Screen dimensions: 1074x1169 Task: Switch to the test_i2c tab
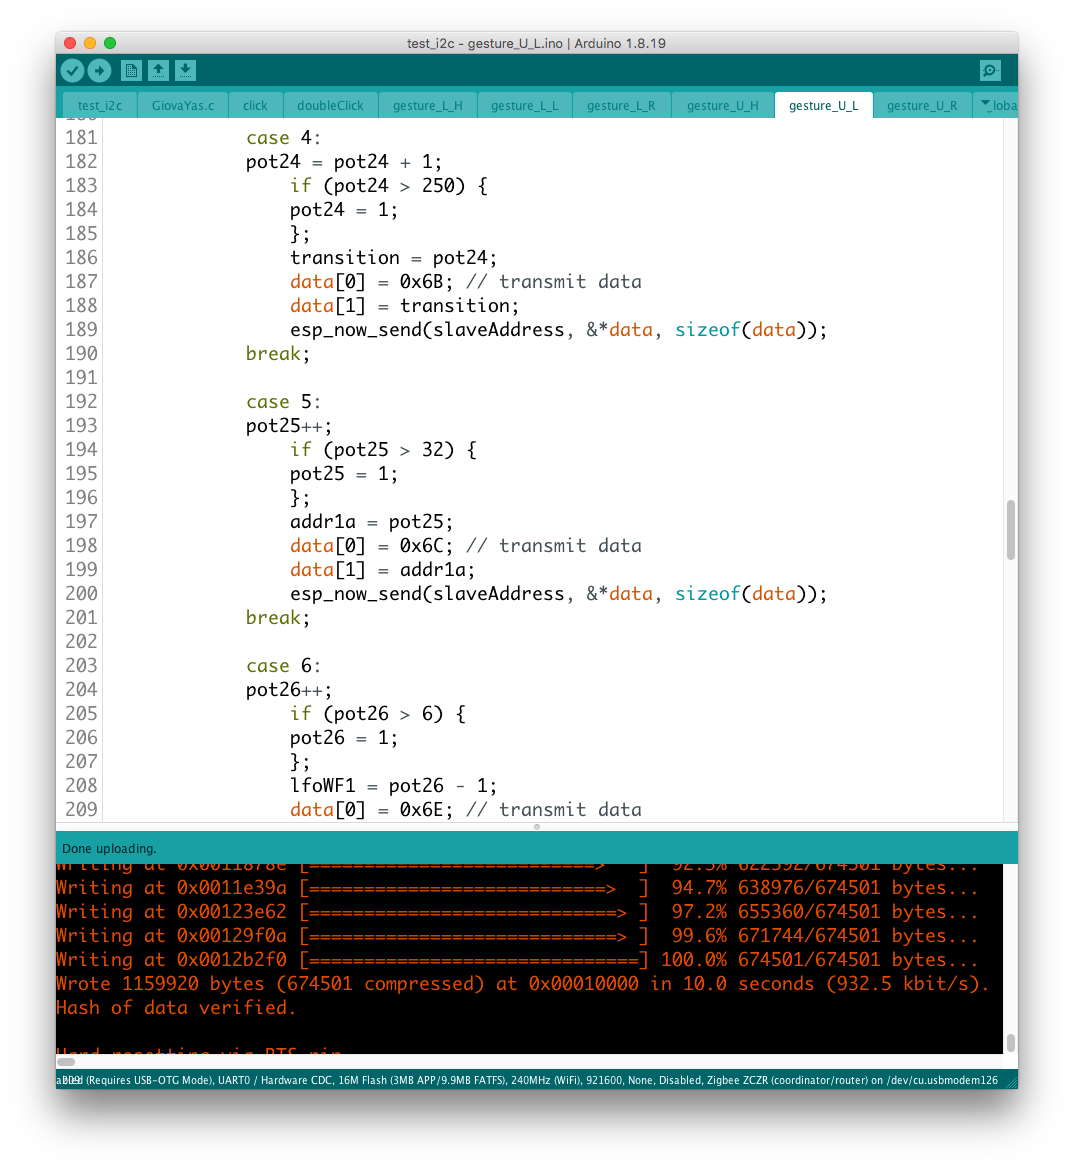100,106
